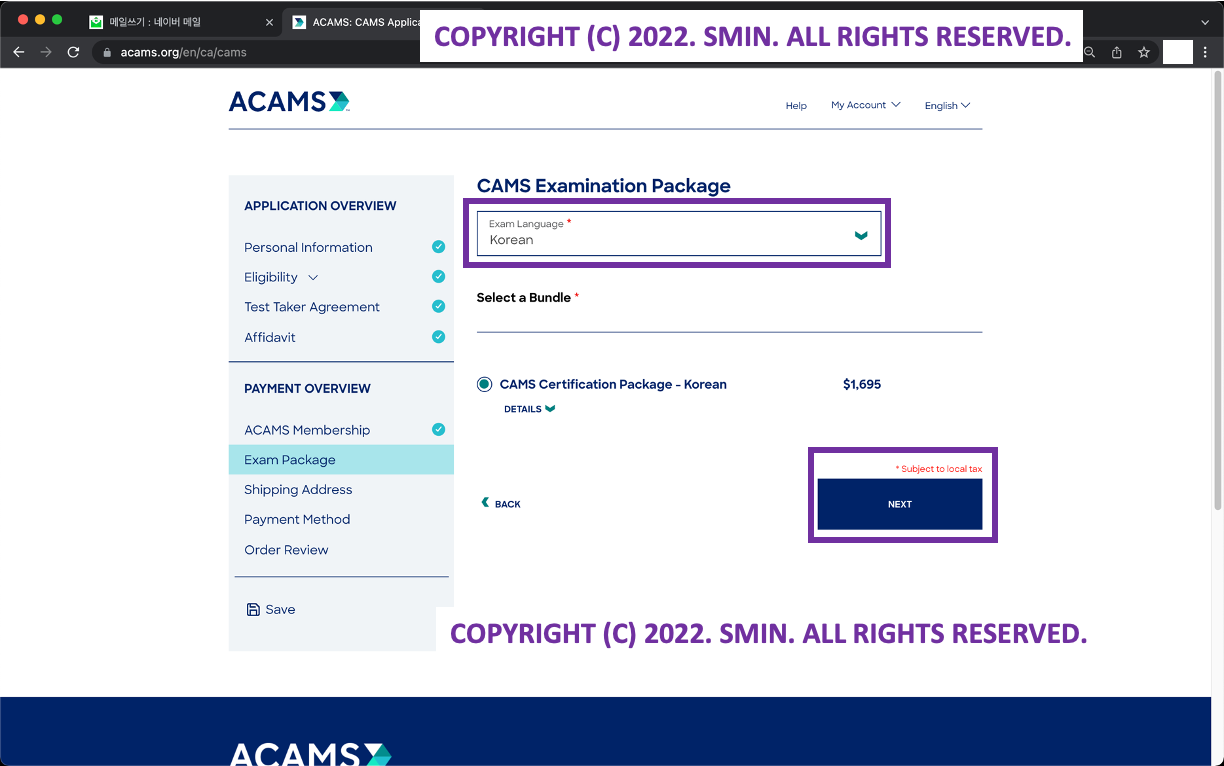Click the ACAMS logo in the page header
Image resolution: width=1224 pixels, height=766 pixels.
[x=289, y=101]
